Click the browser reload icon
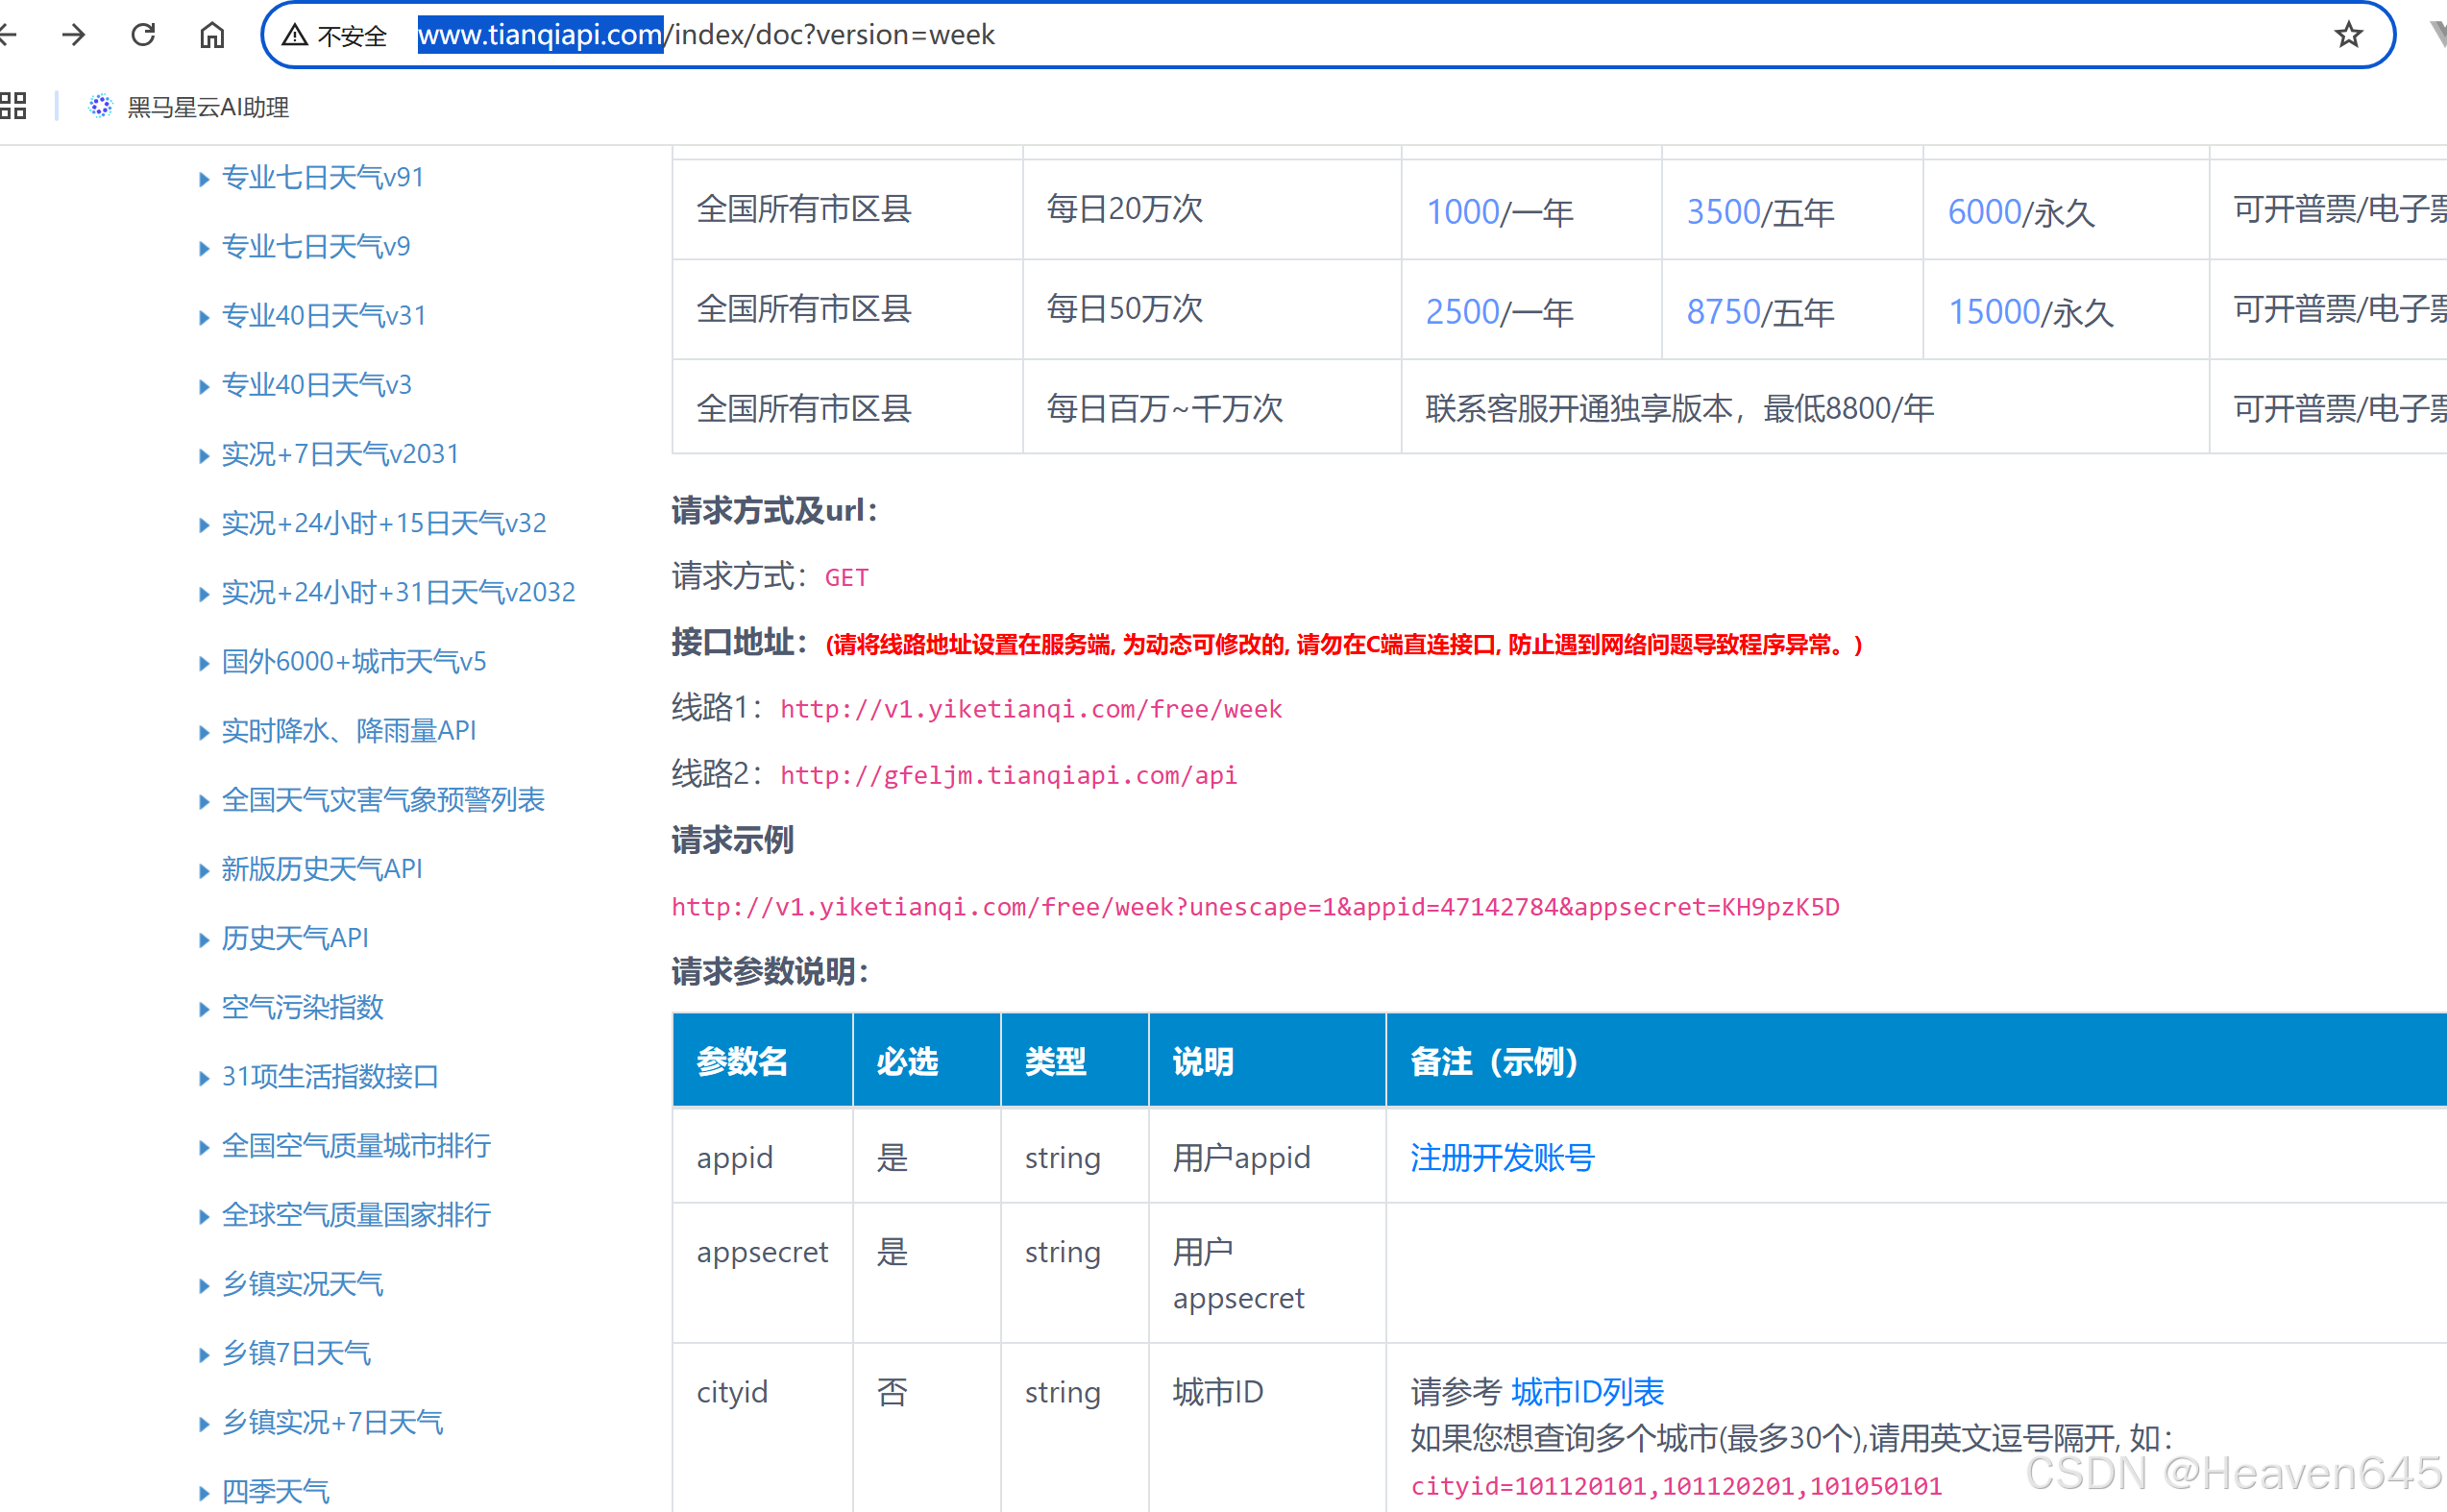2447x1512 pixels. point(143,35)
